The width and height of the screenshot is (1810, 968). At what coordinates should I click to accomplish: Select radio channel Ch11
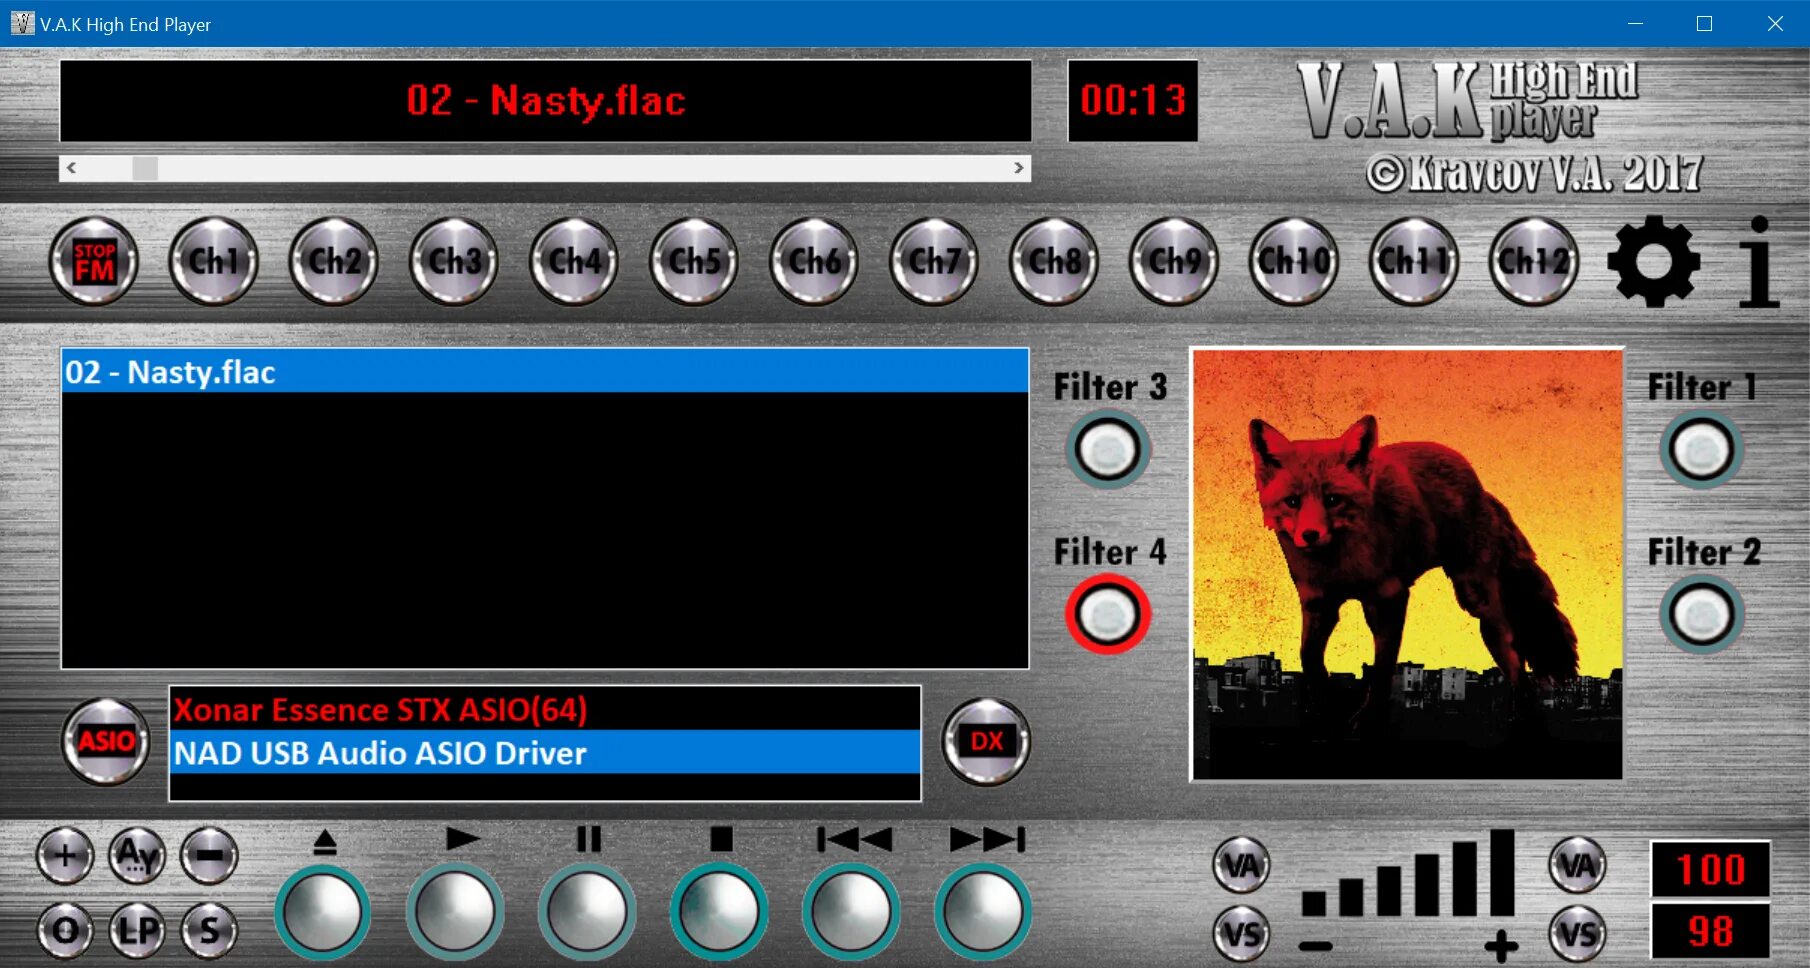pyautogui.click(x=1414, y=262)
